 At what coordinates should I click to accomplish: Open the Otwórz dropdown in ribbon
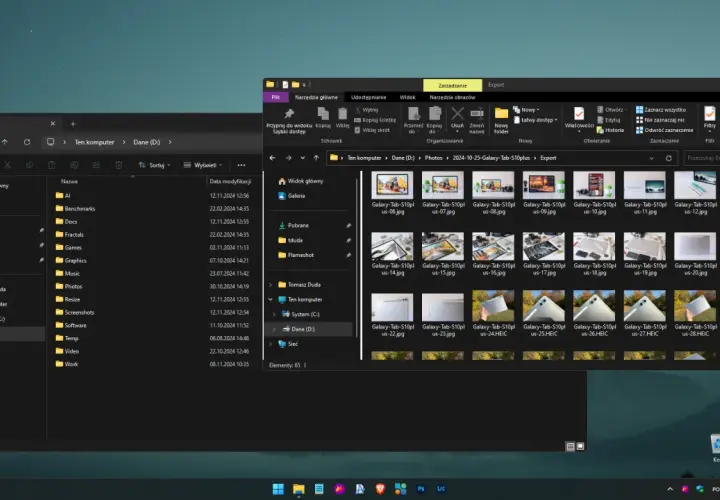[612, 110]
